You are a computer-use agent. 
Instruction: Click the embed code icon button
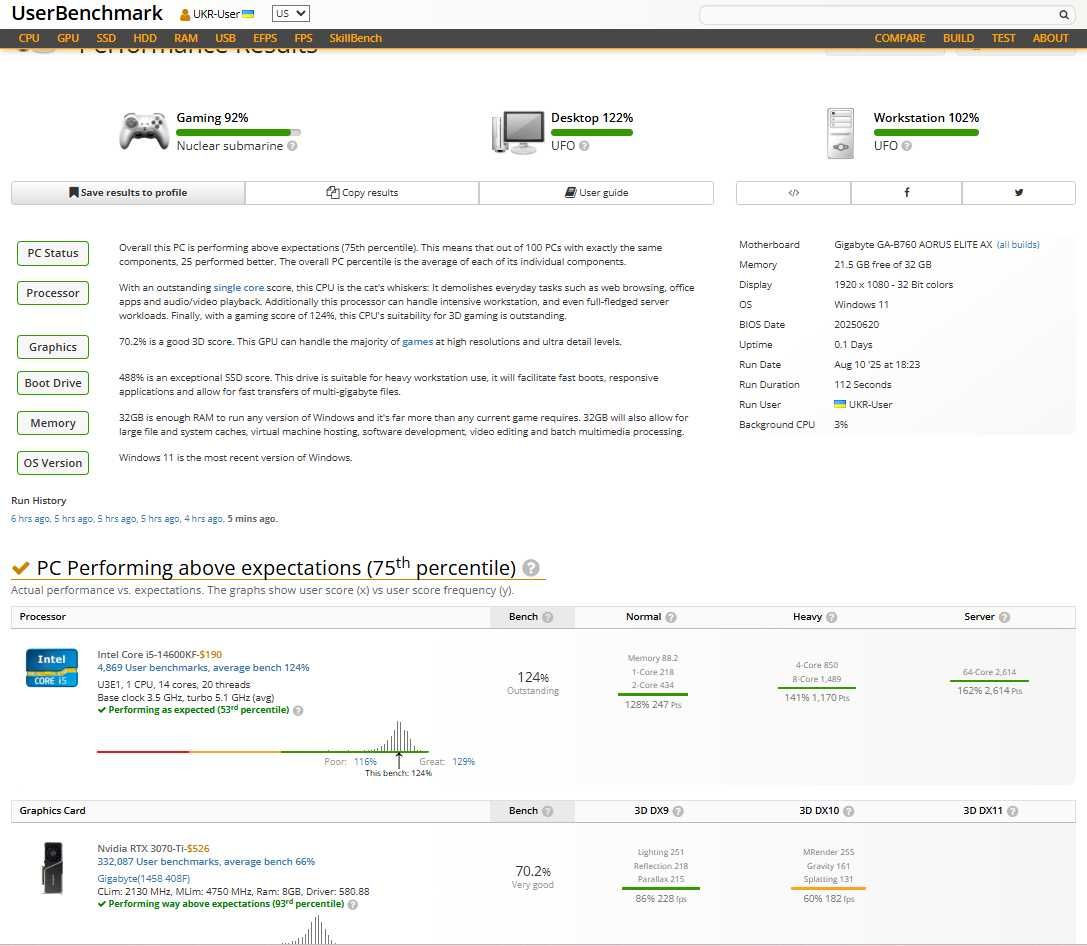tap(794, 193)
